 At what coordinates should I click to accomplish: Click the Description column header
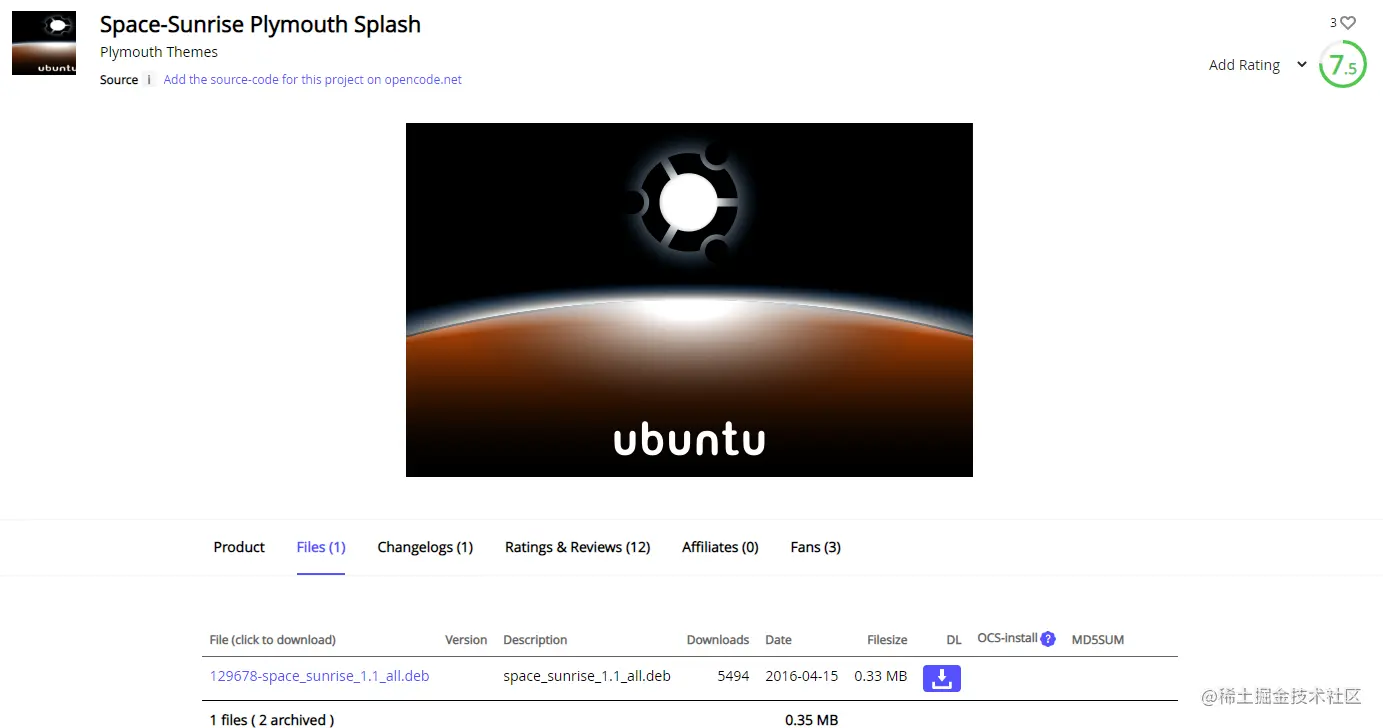pyautogui.click(x=535, y=640)
